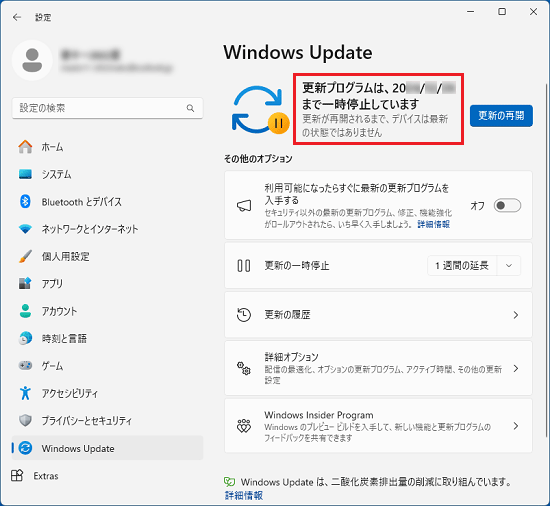The image size is (550, 506).
Task: Click the large paused update status icon
Action: point(260,110)
